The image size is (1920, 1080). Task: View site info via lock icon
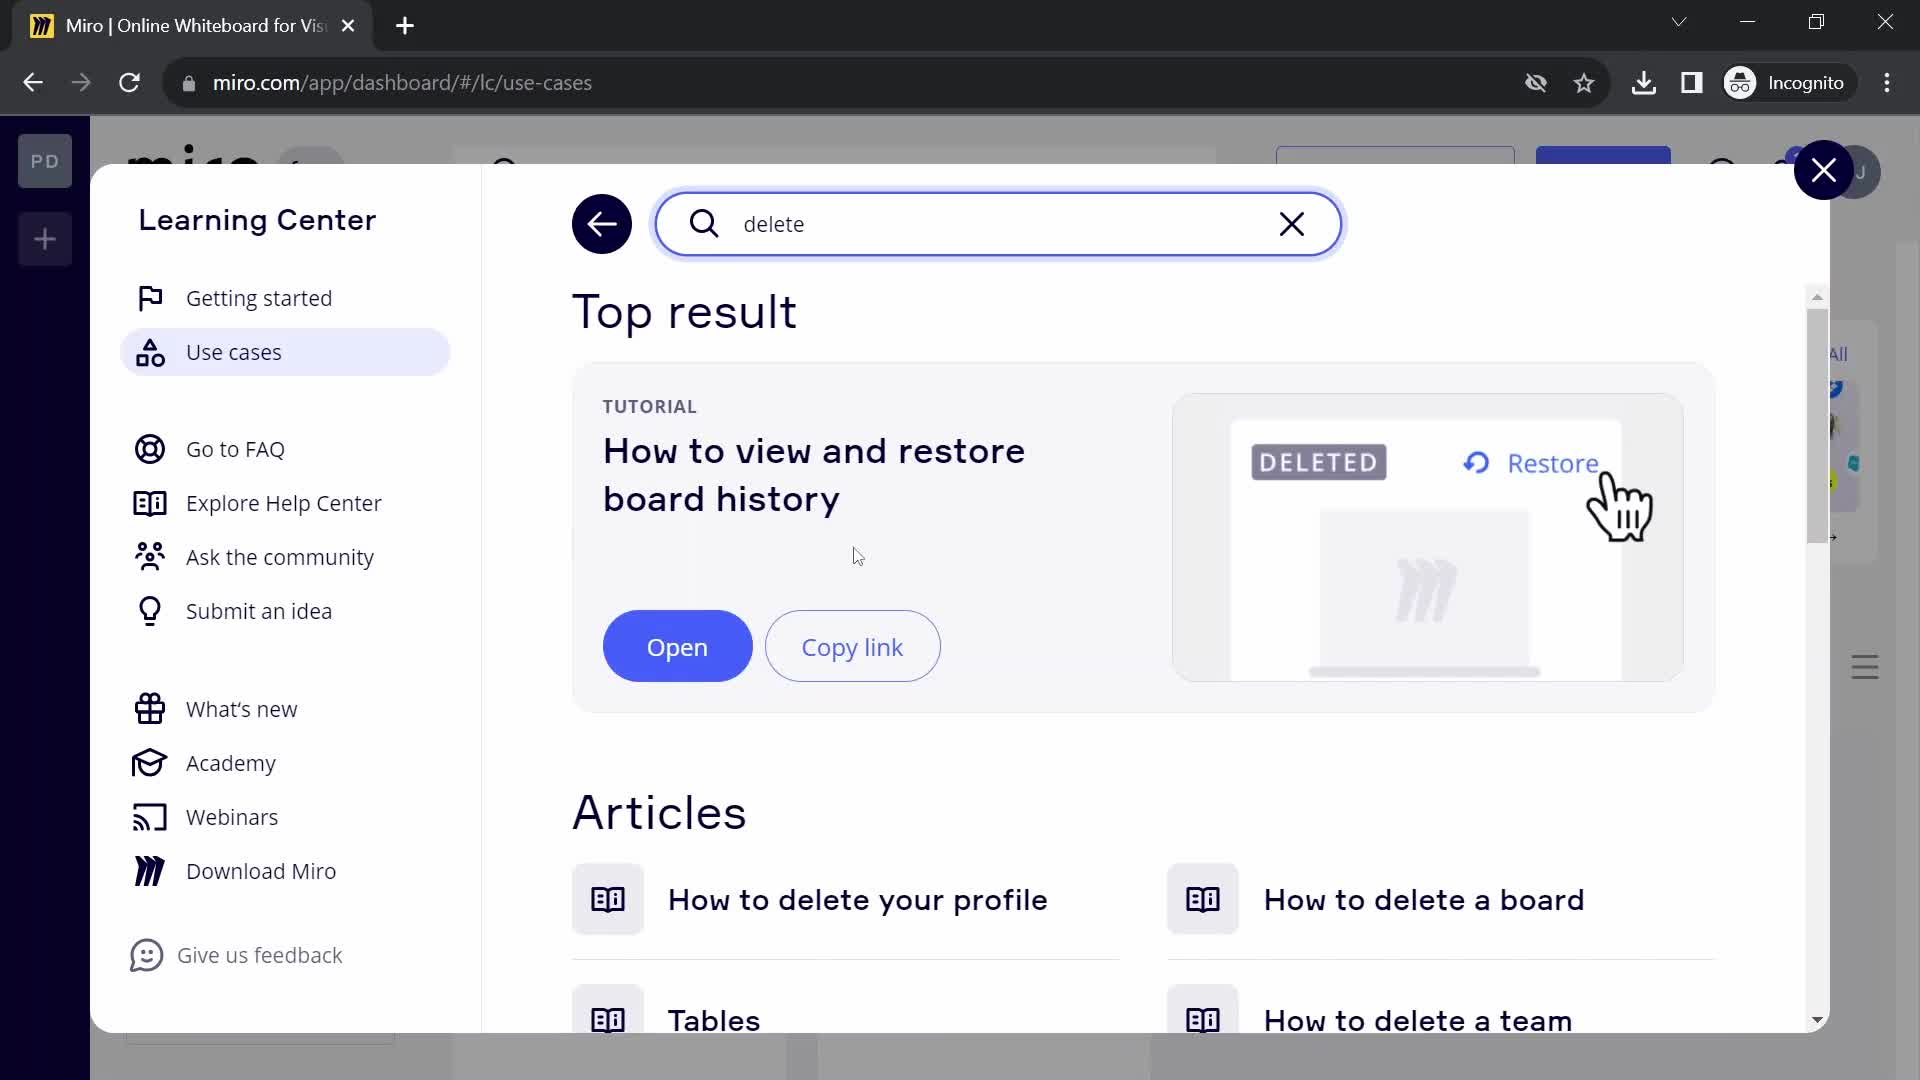(x=189, y=83)
